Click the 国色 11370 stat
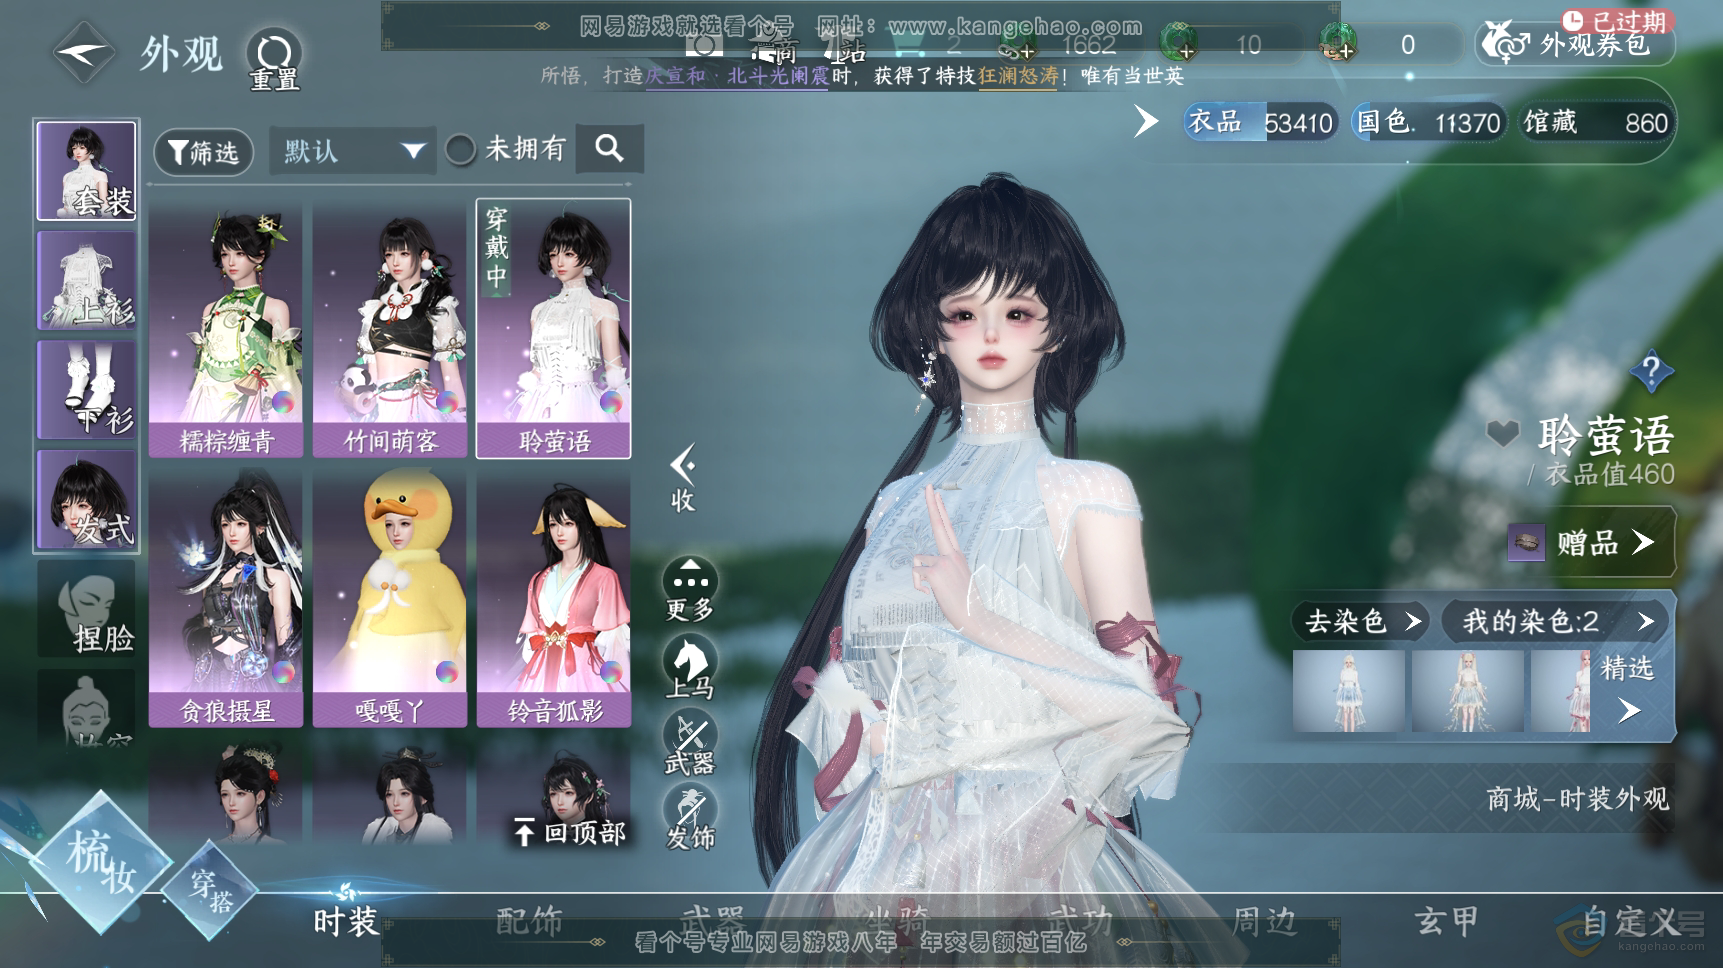Viewport: 1723px width, 968px height. [1428, 122]
